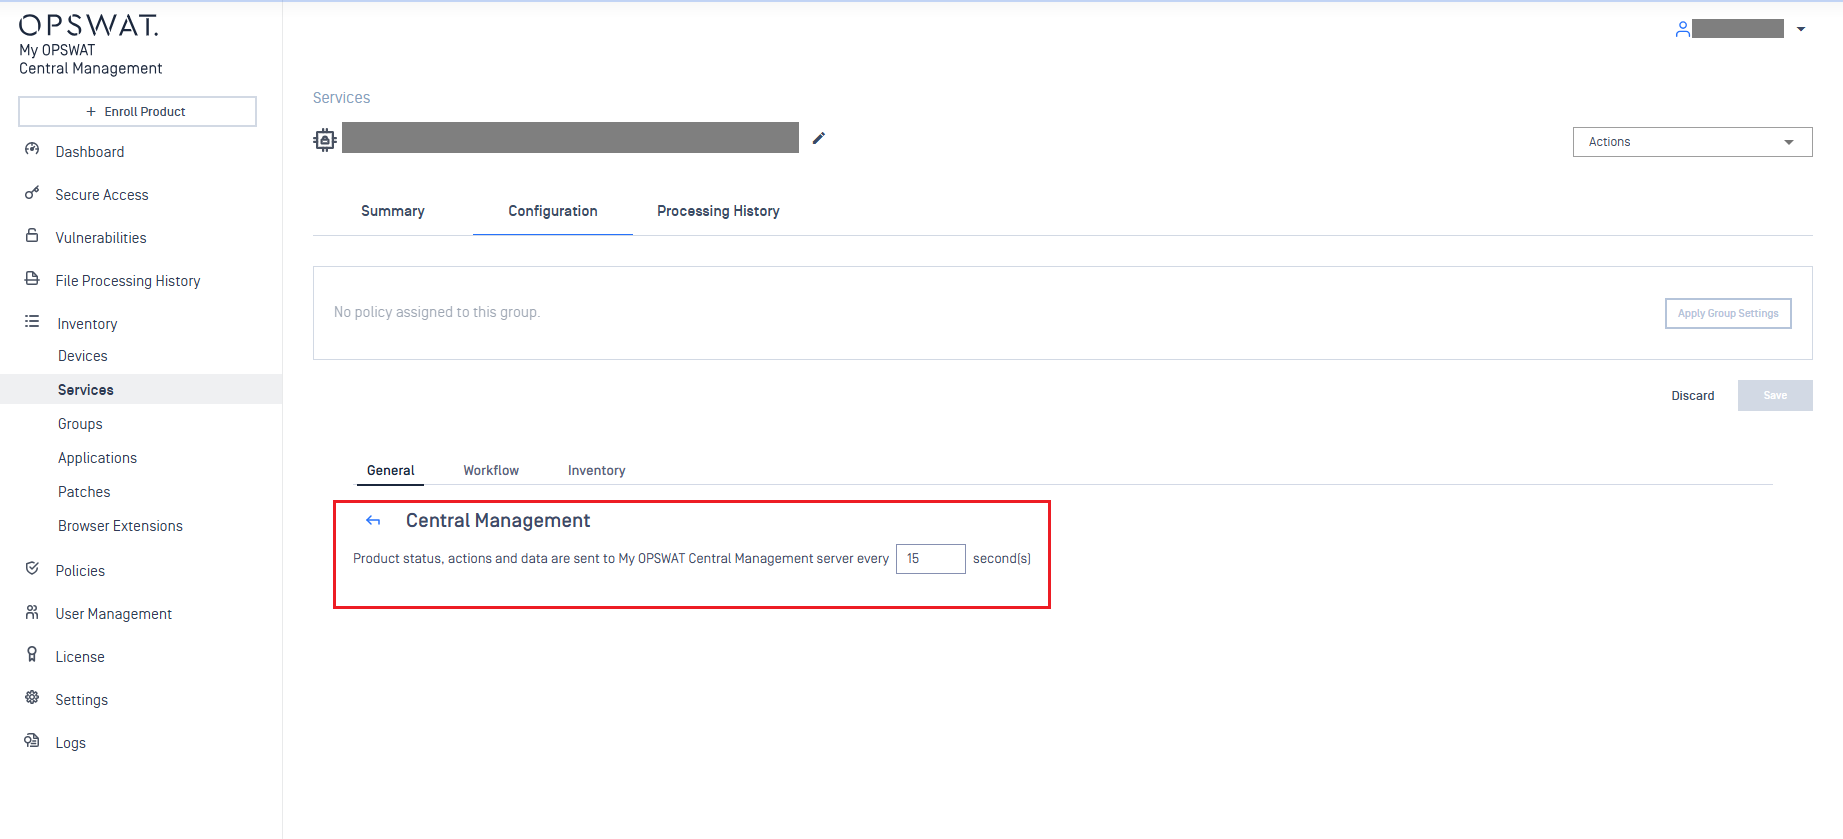Select the Configuration tab
The height and width of the screenshot is (839, 1843).
coord(553,211)
